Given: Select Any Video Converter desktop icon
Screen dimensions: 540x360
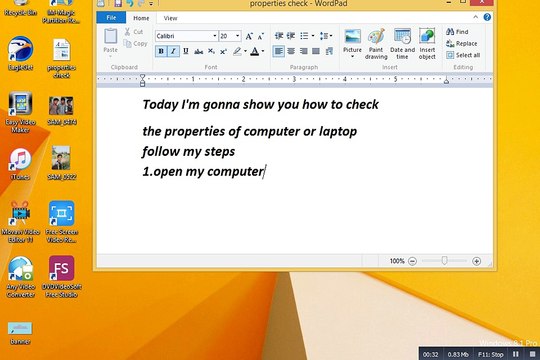Looking at the screenshot, I should coord(20,277).
